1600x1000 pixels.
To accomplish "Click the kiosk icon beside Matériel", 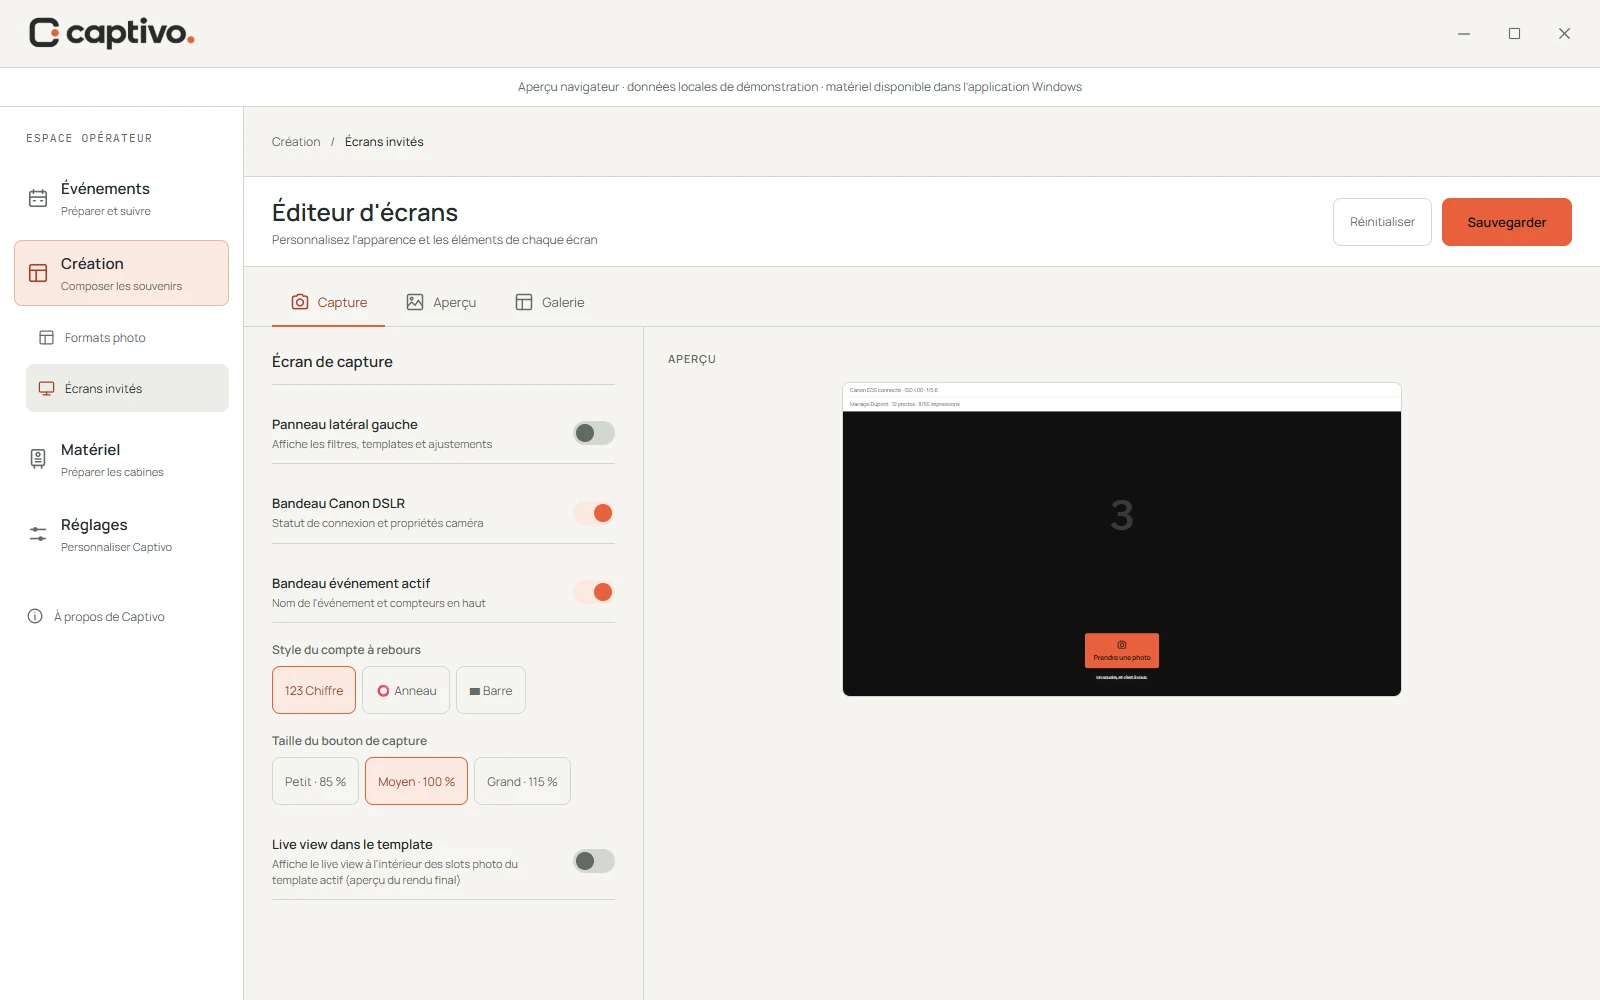I will [38, 459].
